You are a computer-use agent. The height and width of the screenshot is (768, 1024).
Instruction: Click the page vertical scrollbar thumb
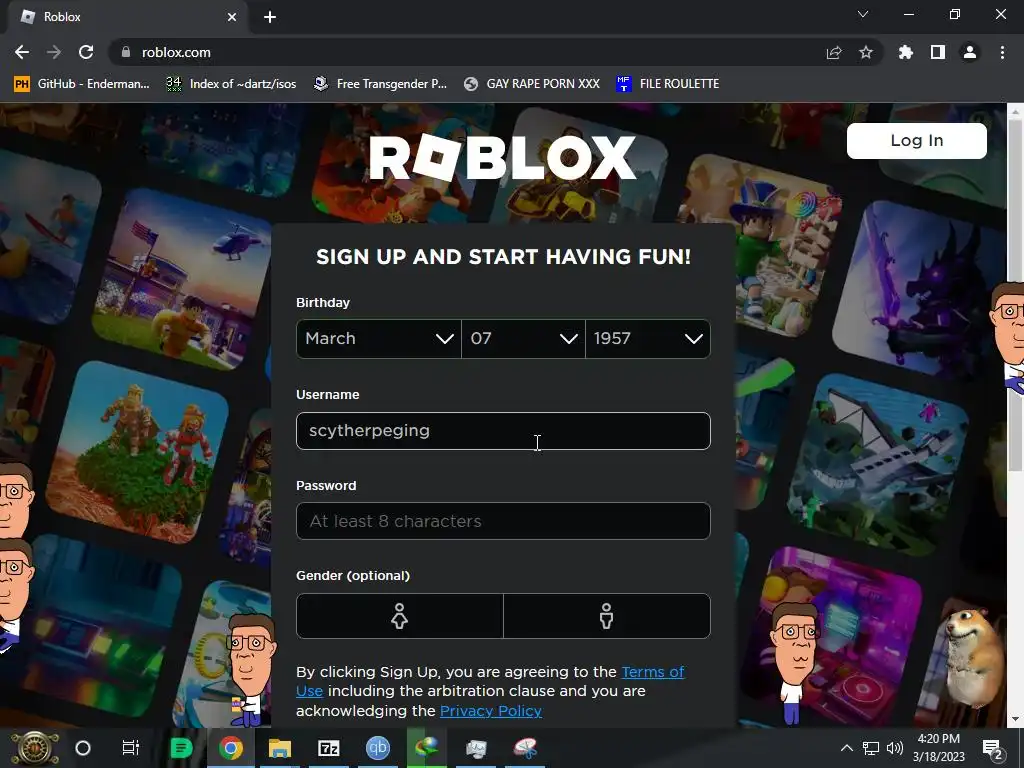1015,295
